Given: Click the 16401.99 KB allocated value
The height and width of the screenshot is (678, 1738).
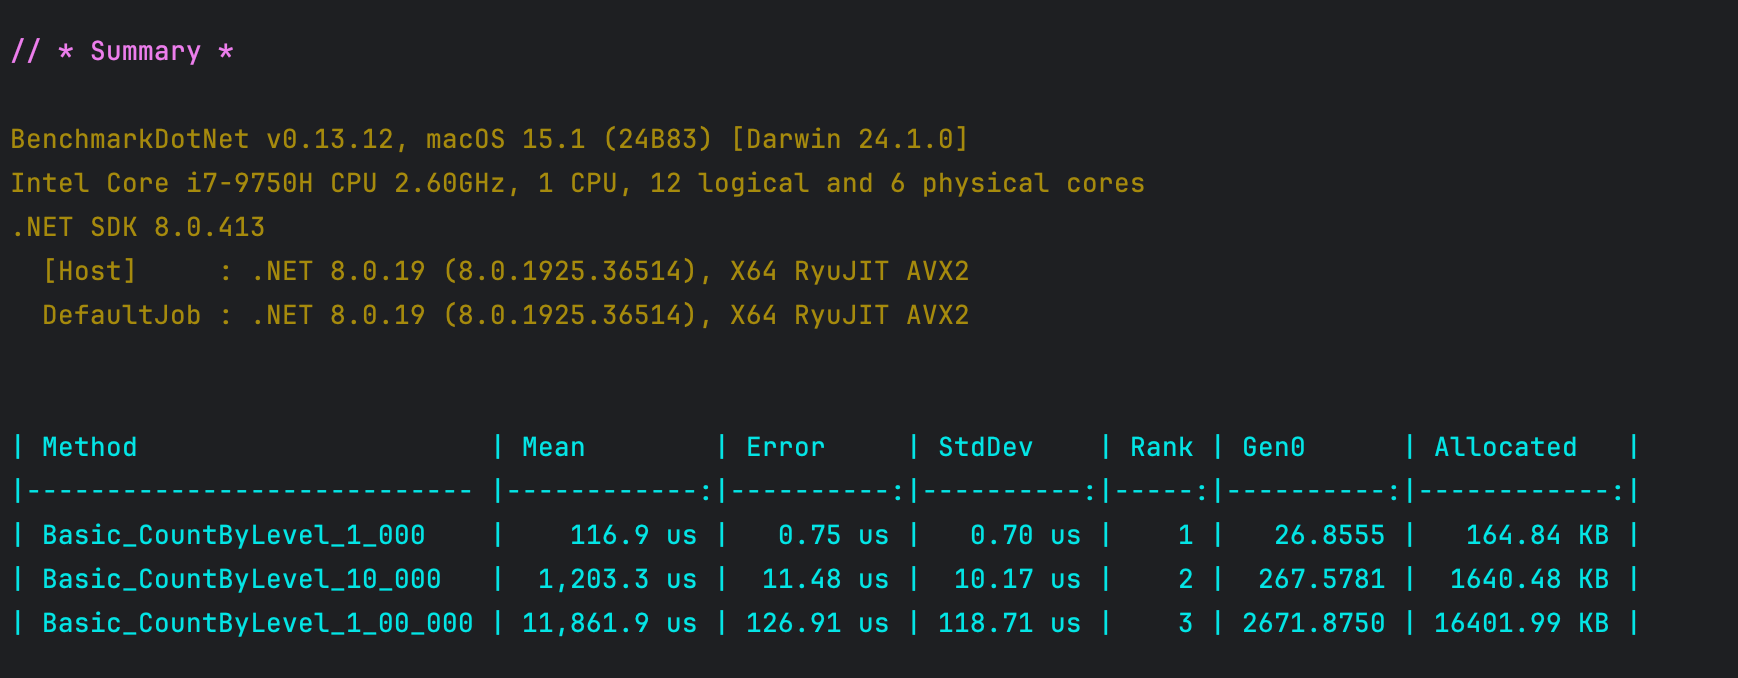Looking at the screenshot, I should pos(1521,623).
